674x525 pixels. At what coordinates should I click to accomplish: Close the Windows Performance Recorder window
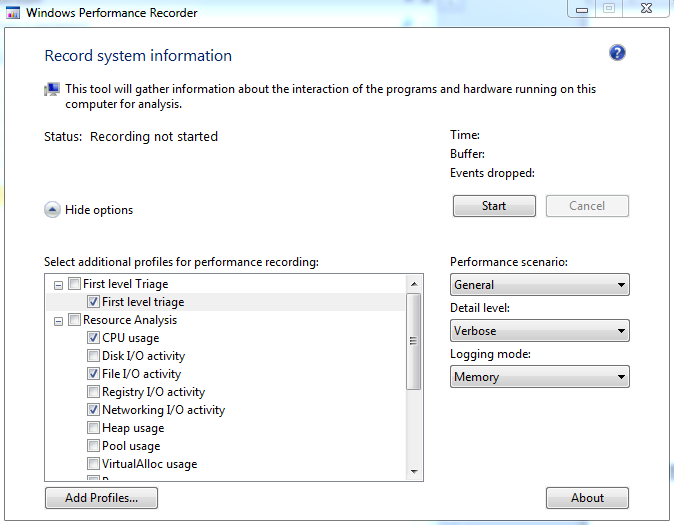click(x=646, y=9)
